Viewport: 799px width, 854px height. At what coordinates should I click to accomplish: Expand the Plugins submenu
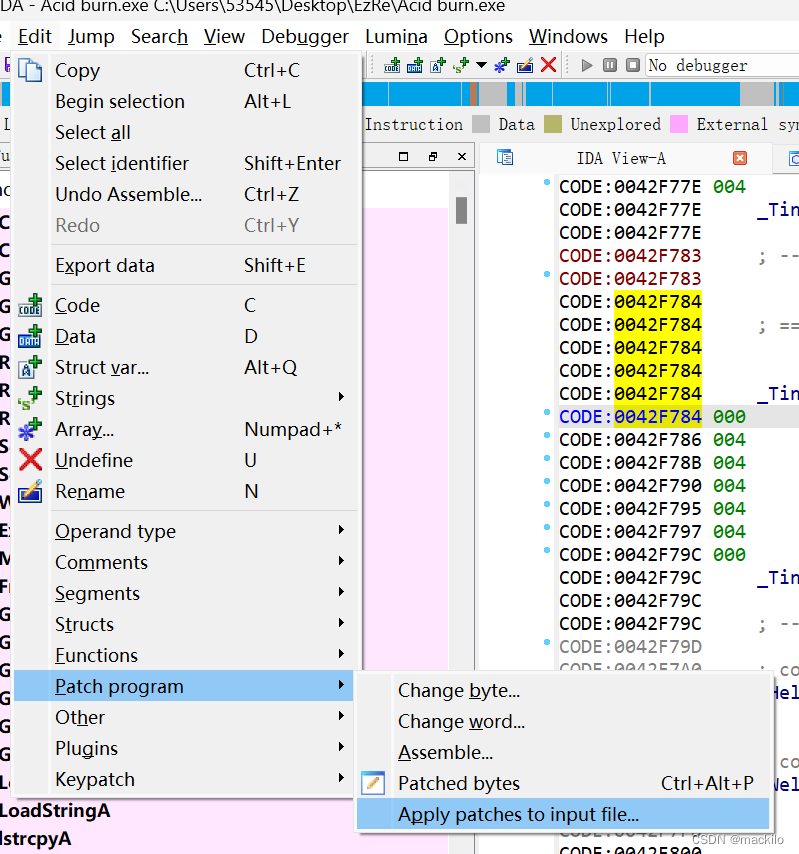tap(341, 747)
